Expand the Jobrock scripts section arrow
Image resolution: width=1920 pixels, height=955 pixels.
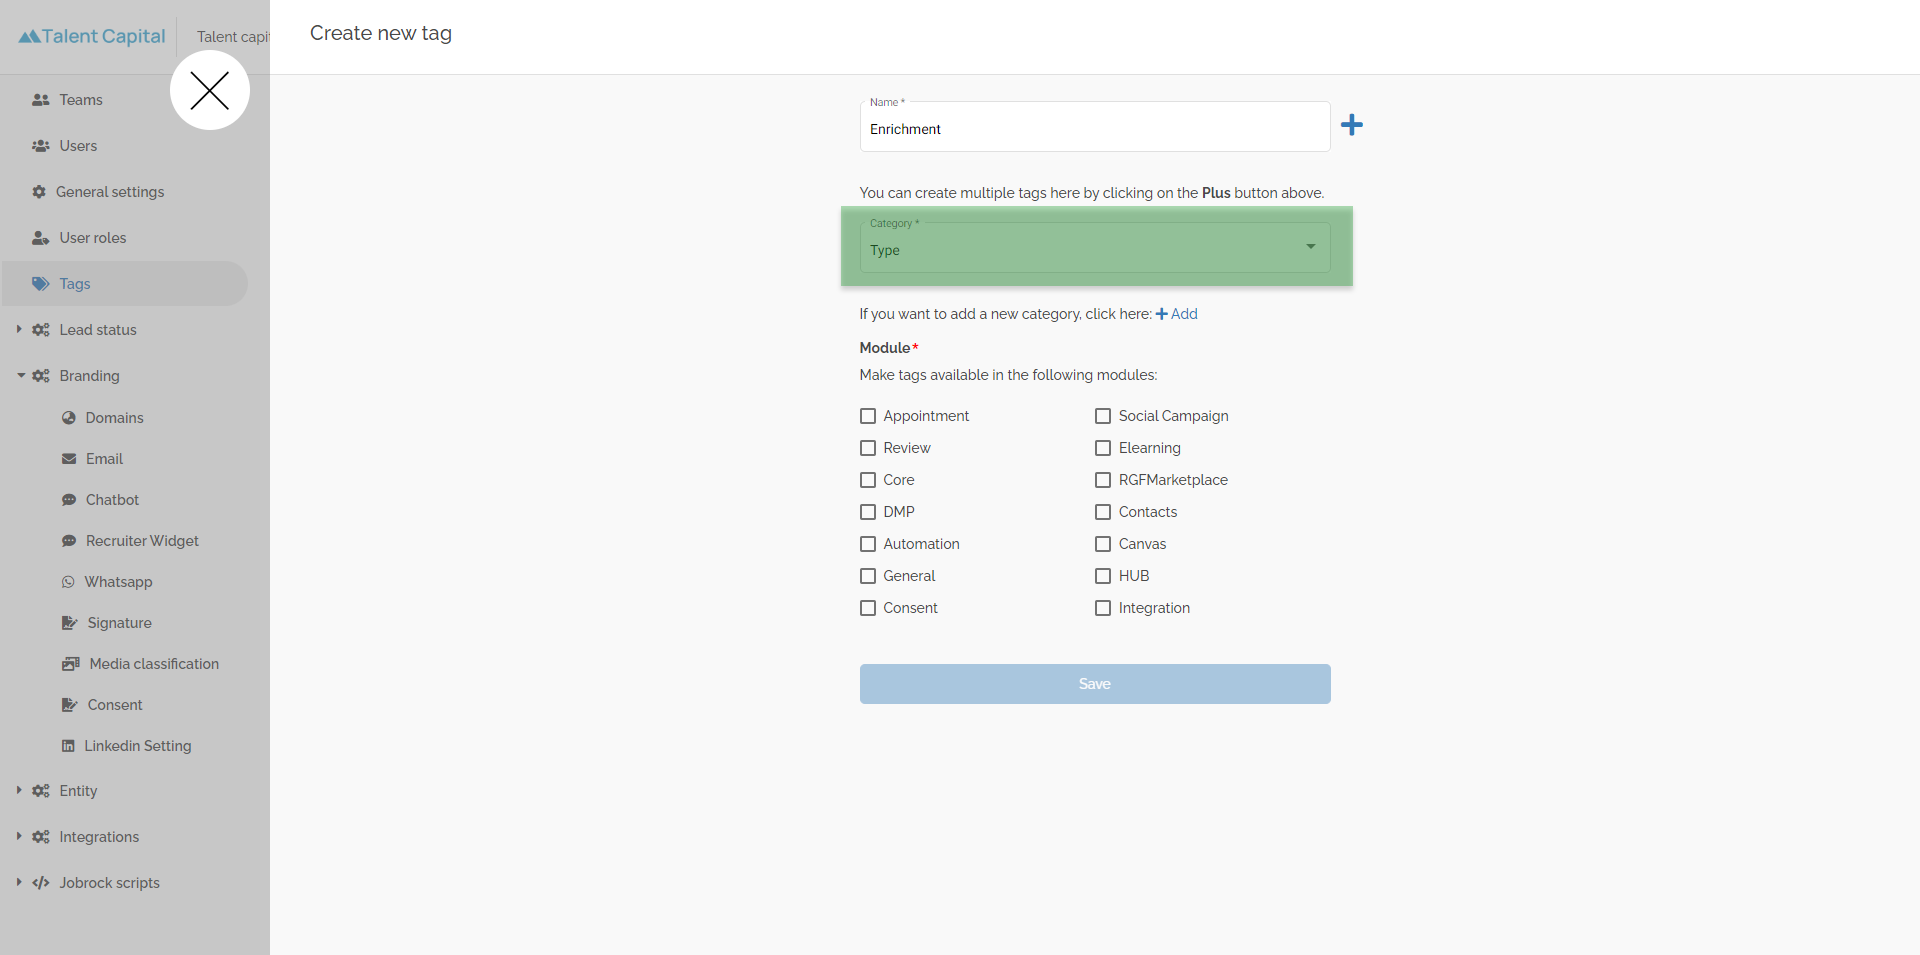point(19,882)
